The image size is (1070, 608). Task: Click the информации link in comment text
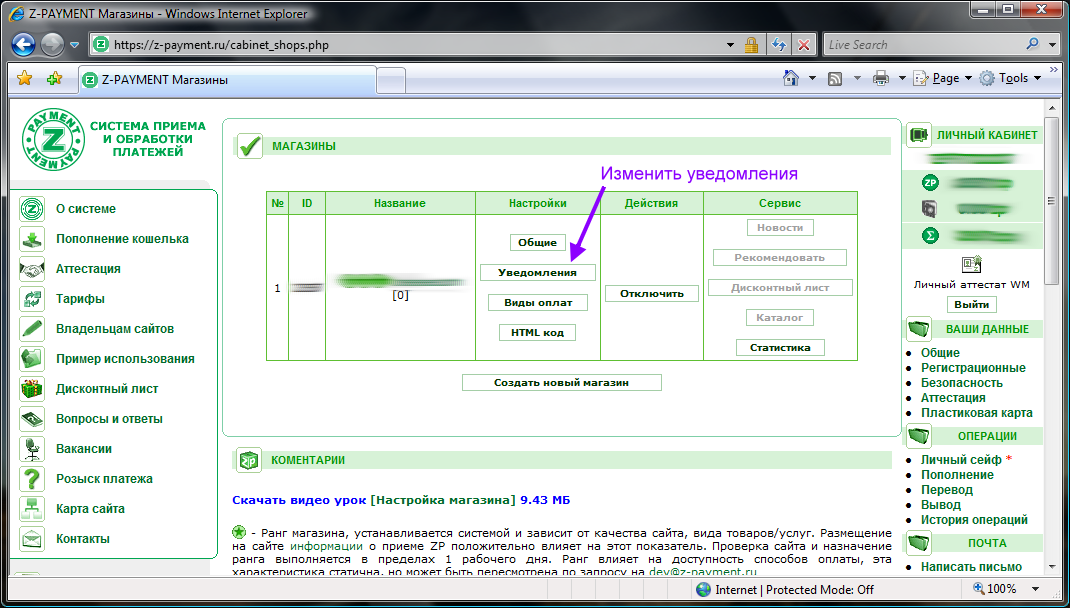[326, 546]
